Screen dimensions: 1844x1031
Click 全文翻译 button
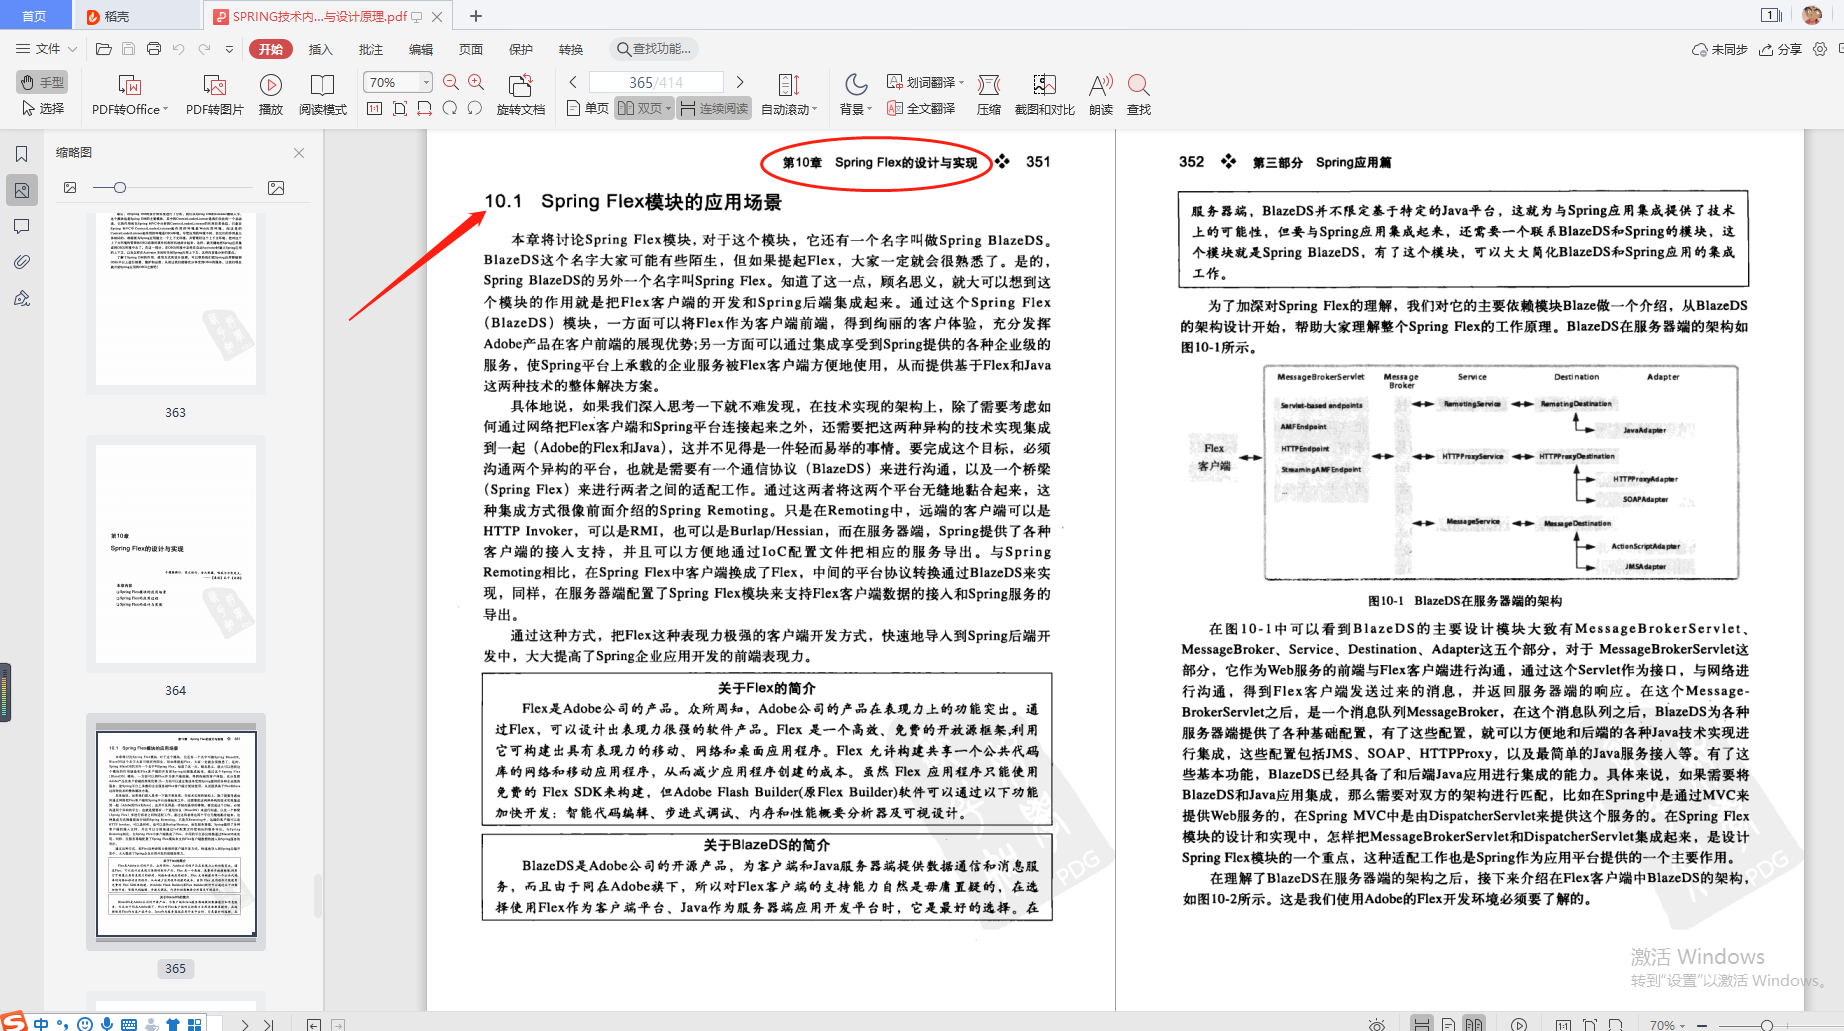pyautogui.click(x=921, y=108)
